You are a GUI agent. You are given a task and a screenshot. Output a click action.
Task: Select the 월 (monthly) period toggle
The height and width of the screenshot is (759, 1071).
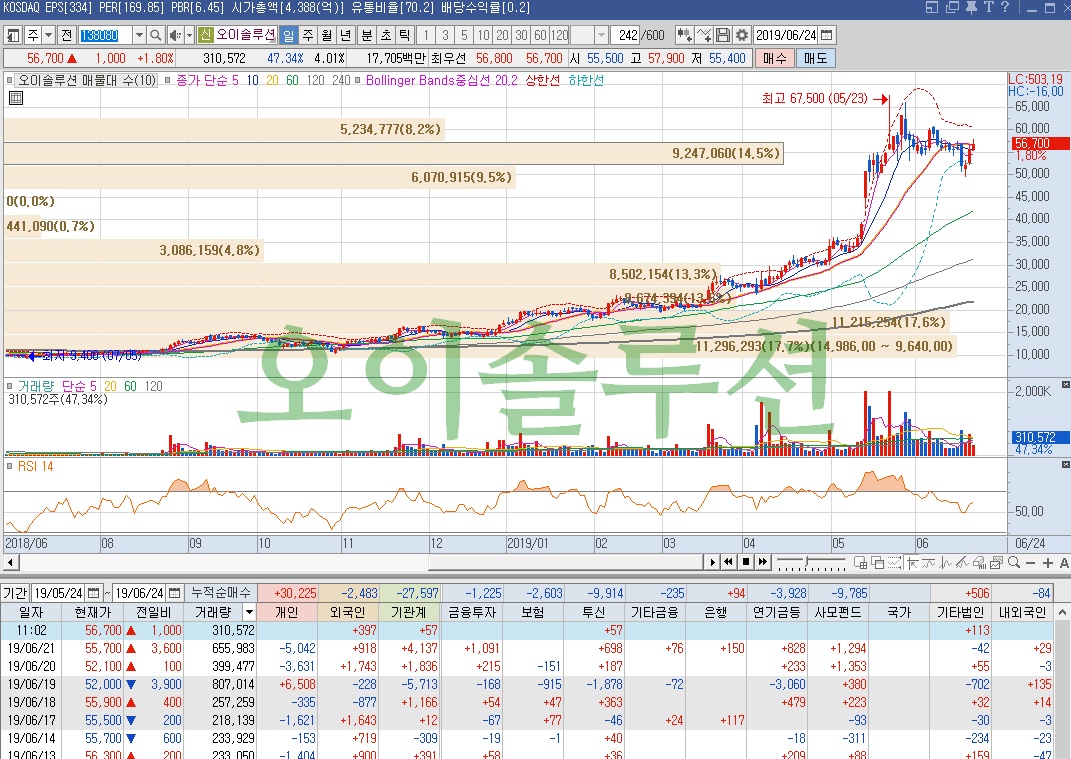pos(327,35)
